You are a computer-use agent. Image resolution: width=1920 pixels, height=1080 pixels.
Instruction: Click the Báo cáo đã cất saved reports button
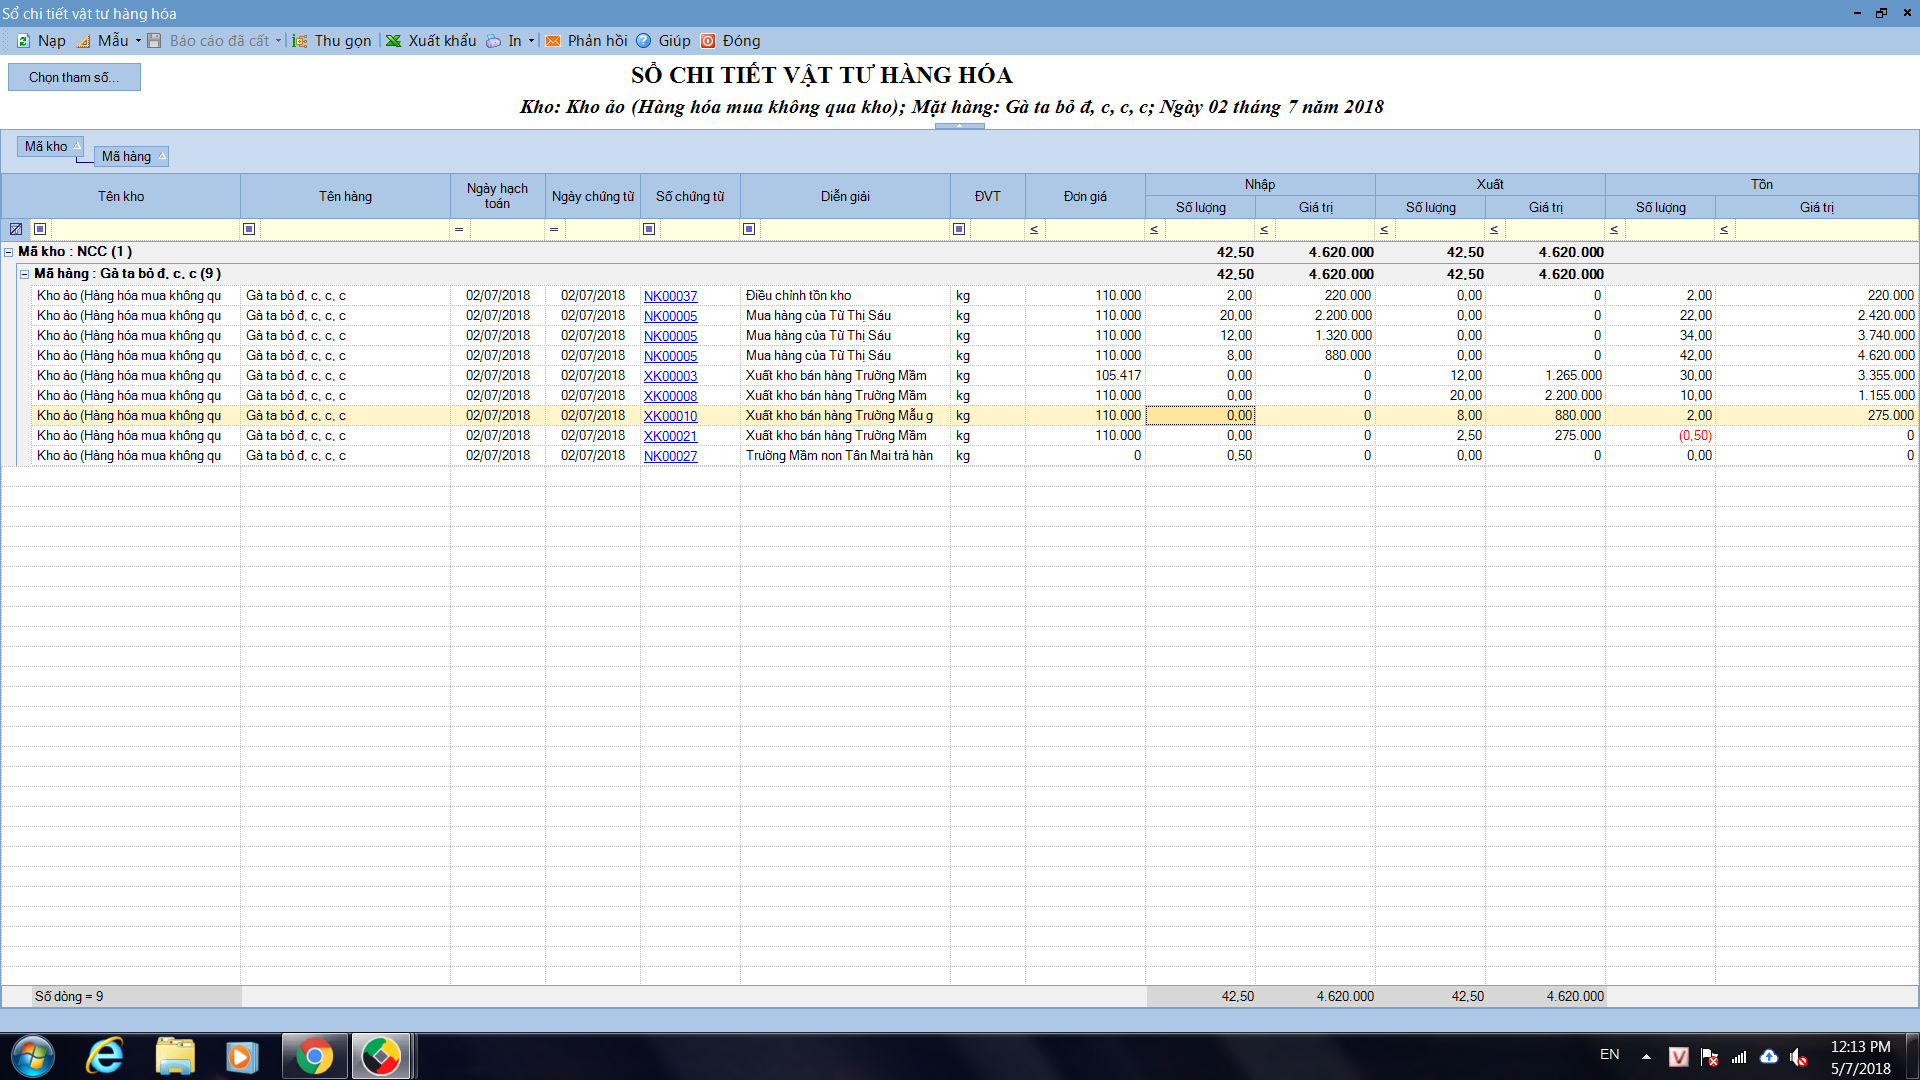pyautogui.click(x=209, y=41)
